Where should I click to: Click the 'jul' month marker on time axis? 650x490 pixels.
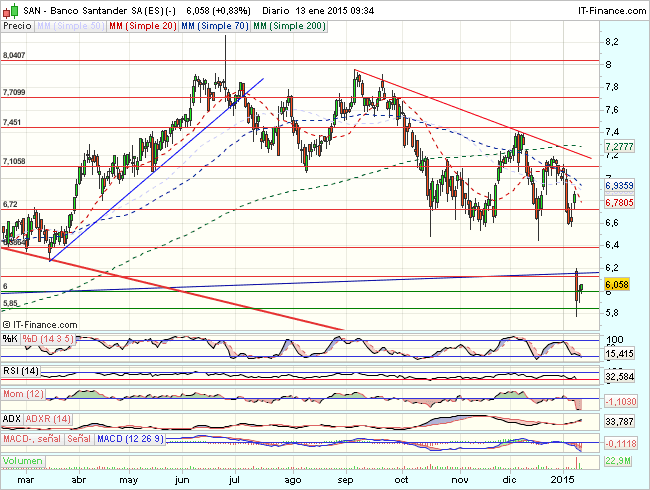pyautogui.click(x=235, y=480)
